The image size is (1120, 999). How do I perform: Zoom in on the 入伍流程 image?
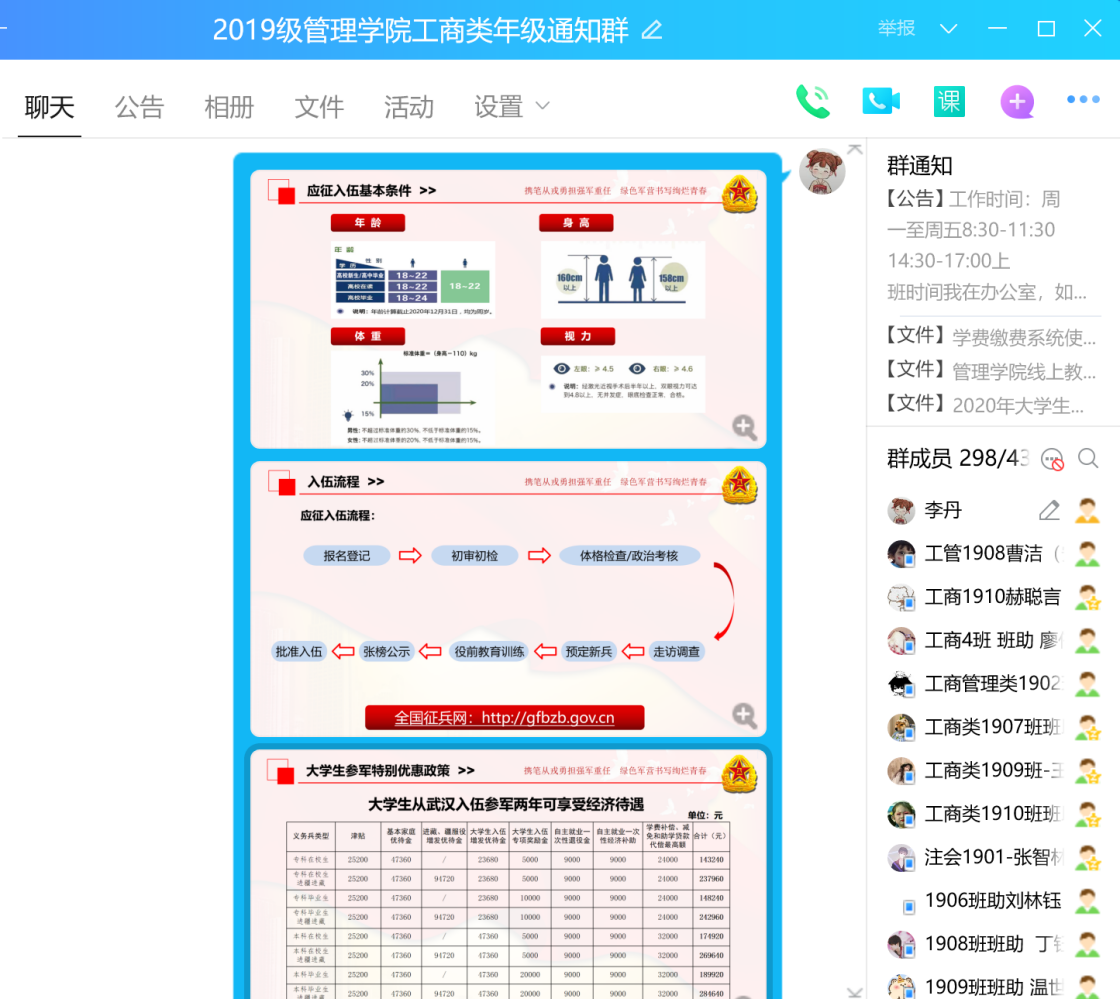point(744,714)
